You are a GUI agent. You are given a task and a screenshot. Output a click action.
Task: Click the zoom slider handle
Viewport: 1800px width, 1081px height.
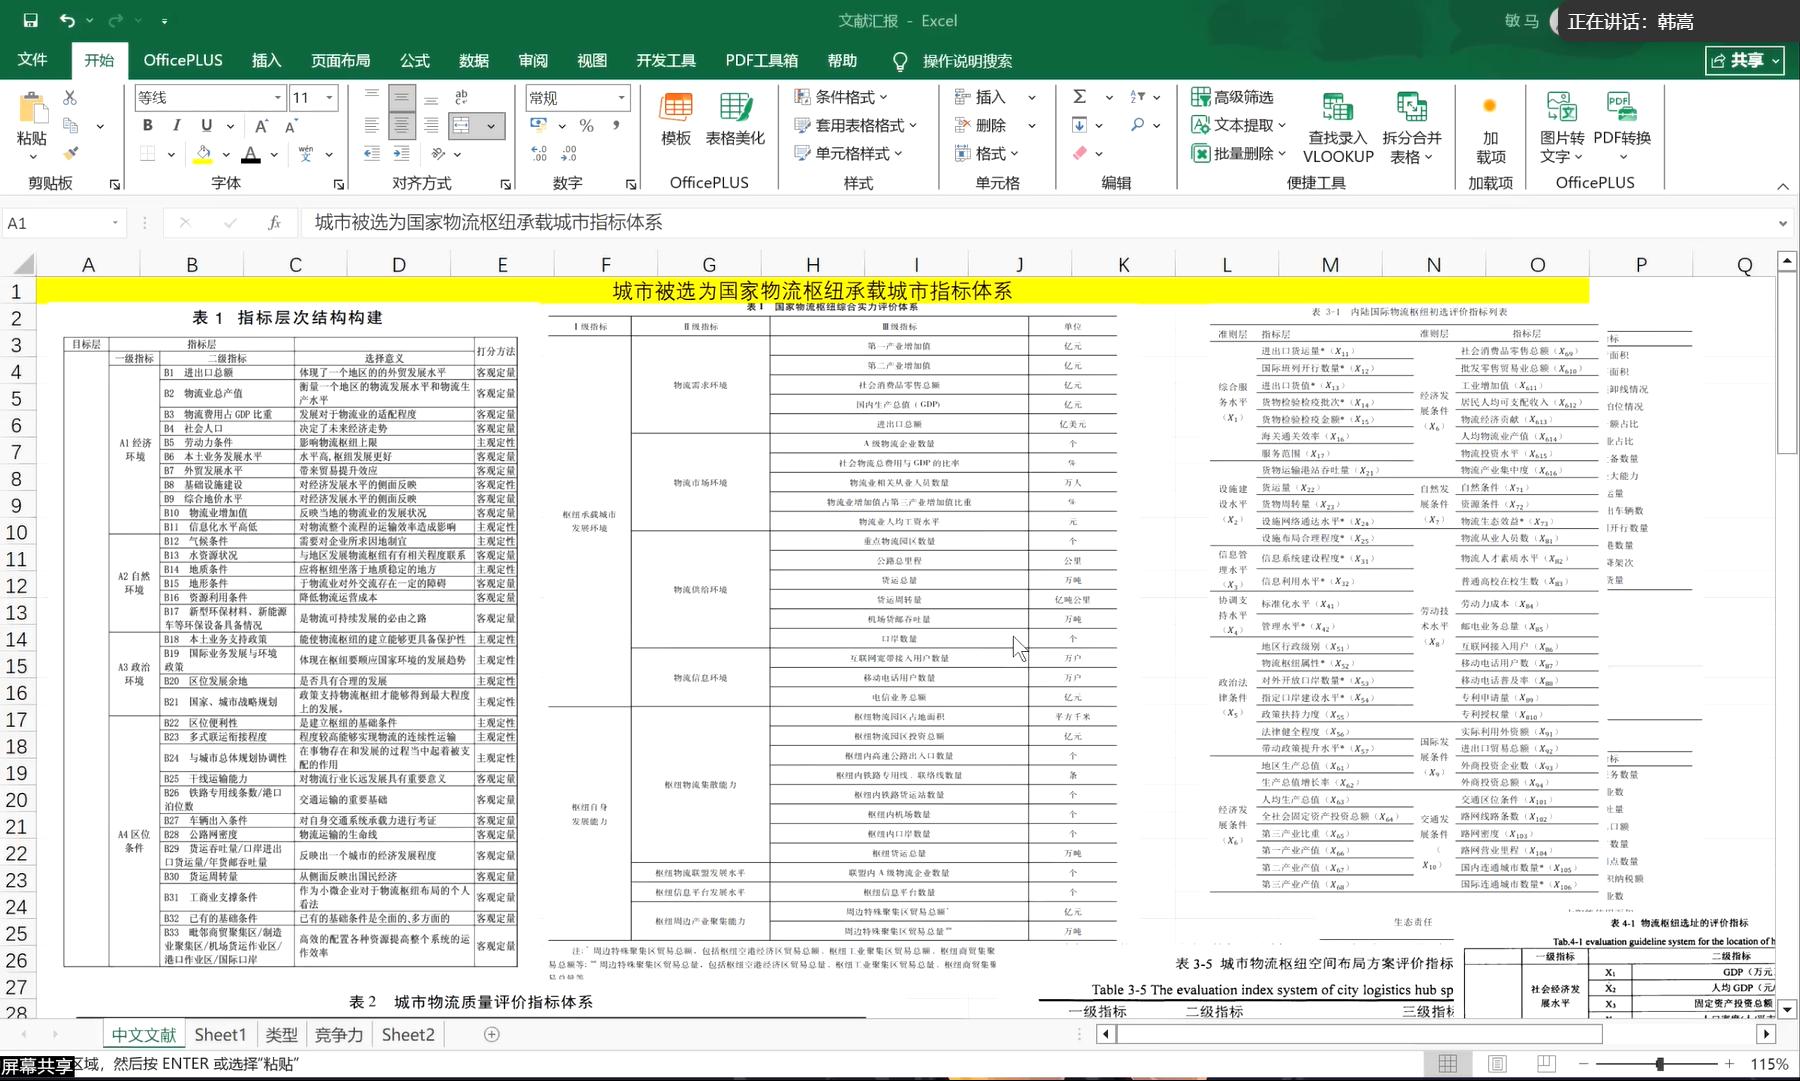[1660, 1063]
